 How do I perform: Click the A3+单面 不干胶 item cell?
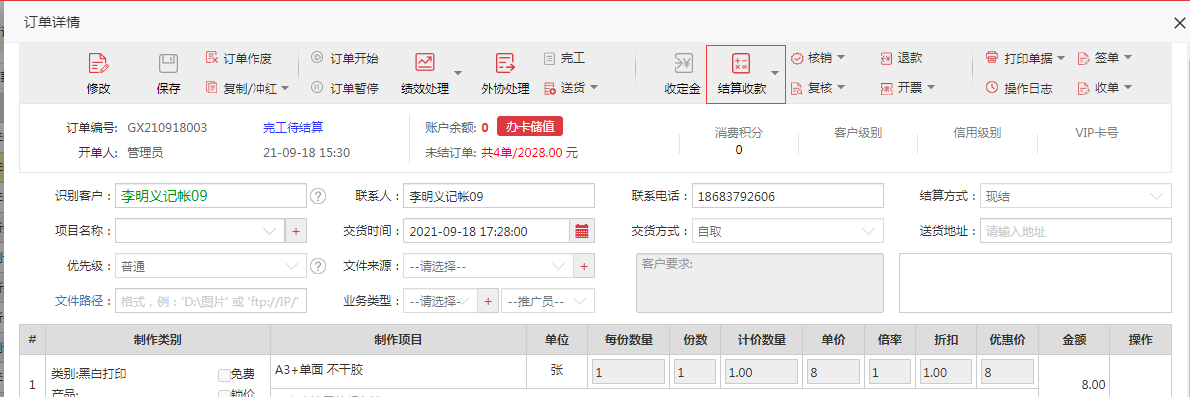pyautogui.click(x=398, y=371)
